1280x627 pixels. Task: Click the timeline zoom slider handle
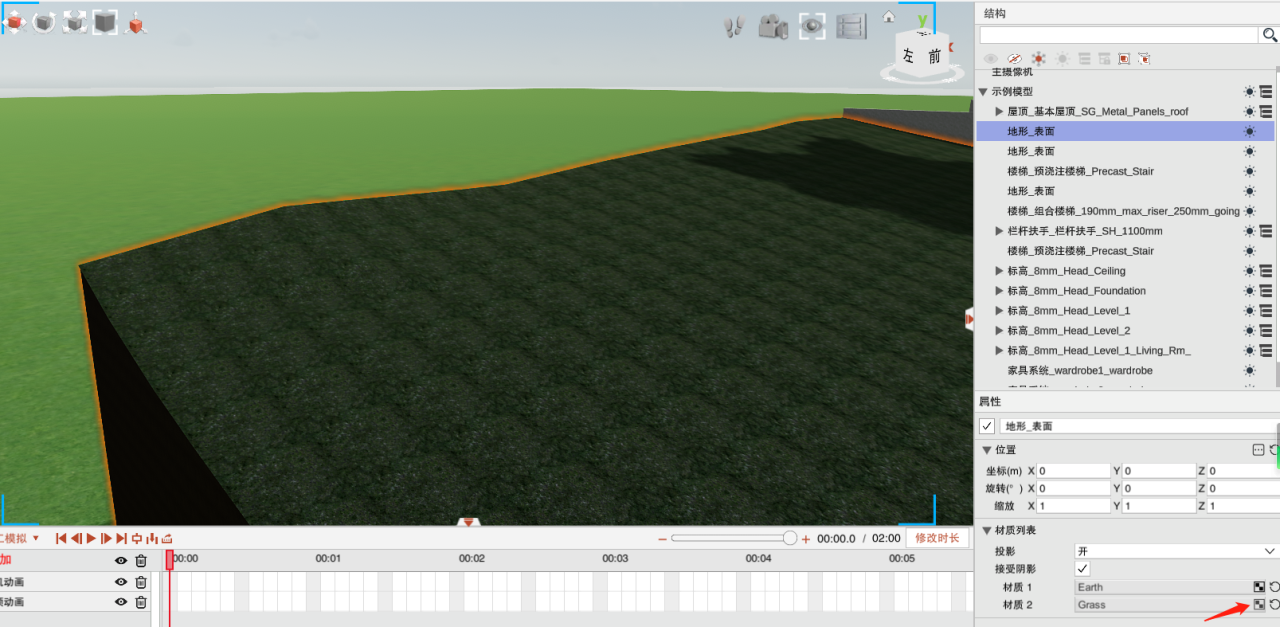(790, 538)
